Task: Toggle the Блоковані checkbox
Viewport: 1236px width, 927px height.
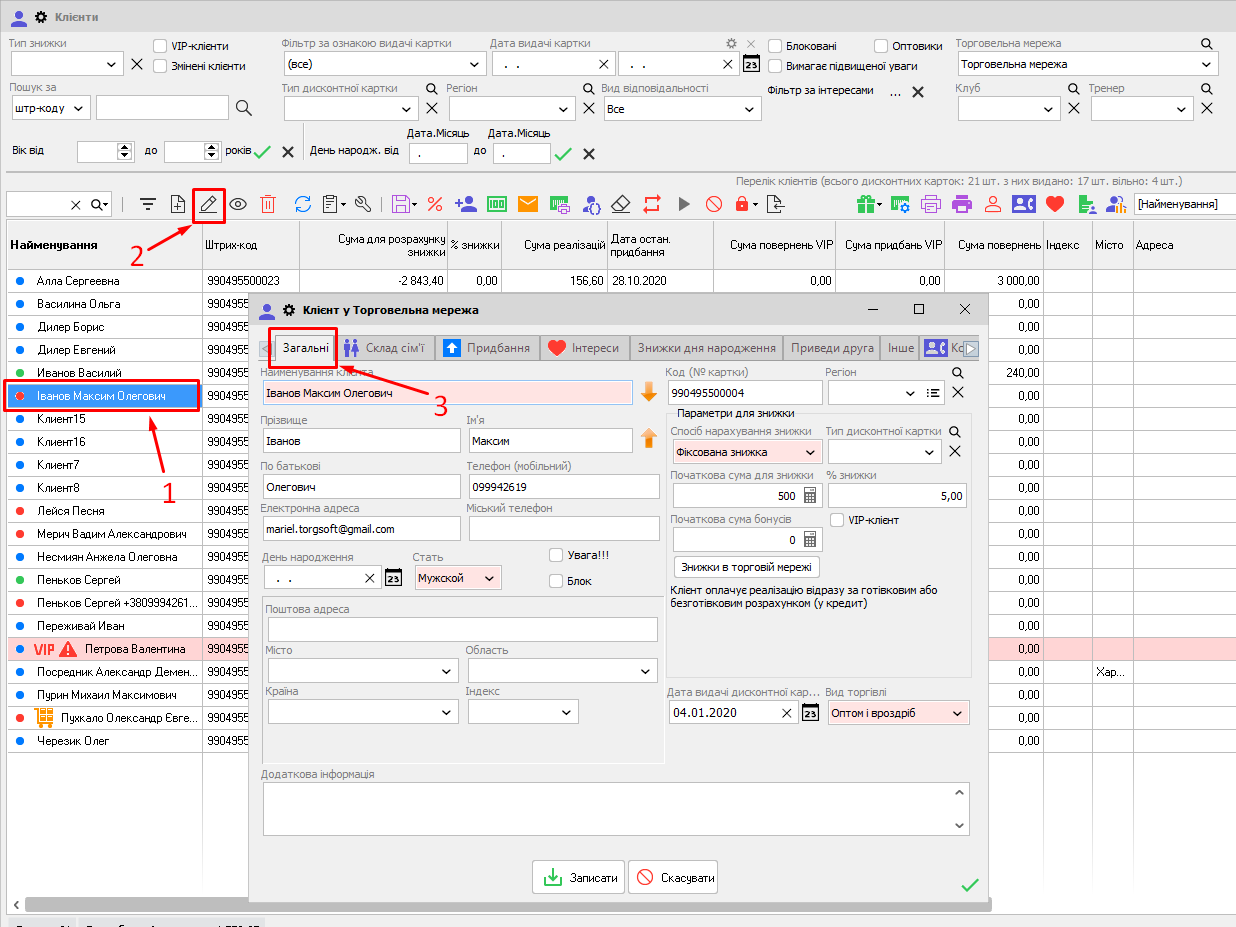Action: click(776, 46)
